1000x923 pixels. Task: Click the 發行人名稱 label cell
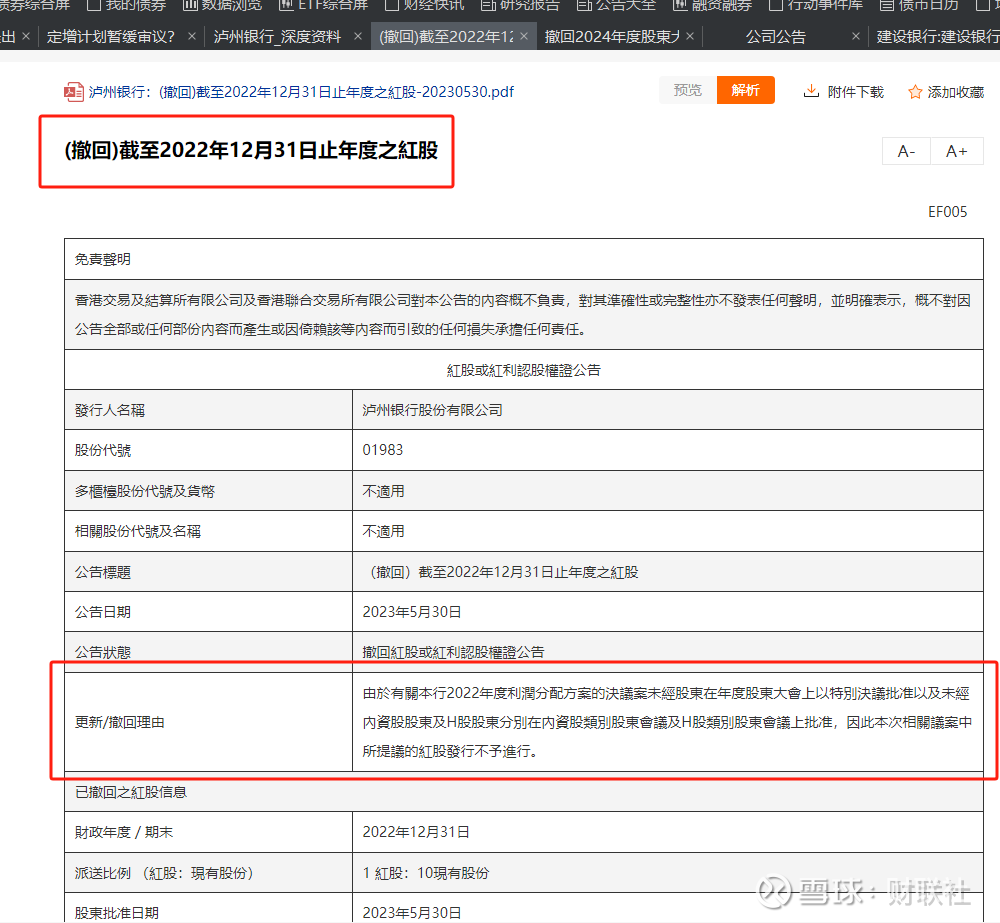209,410
